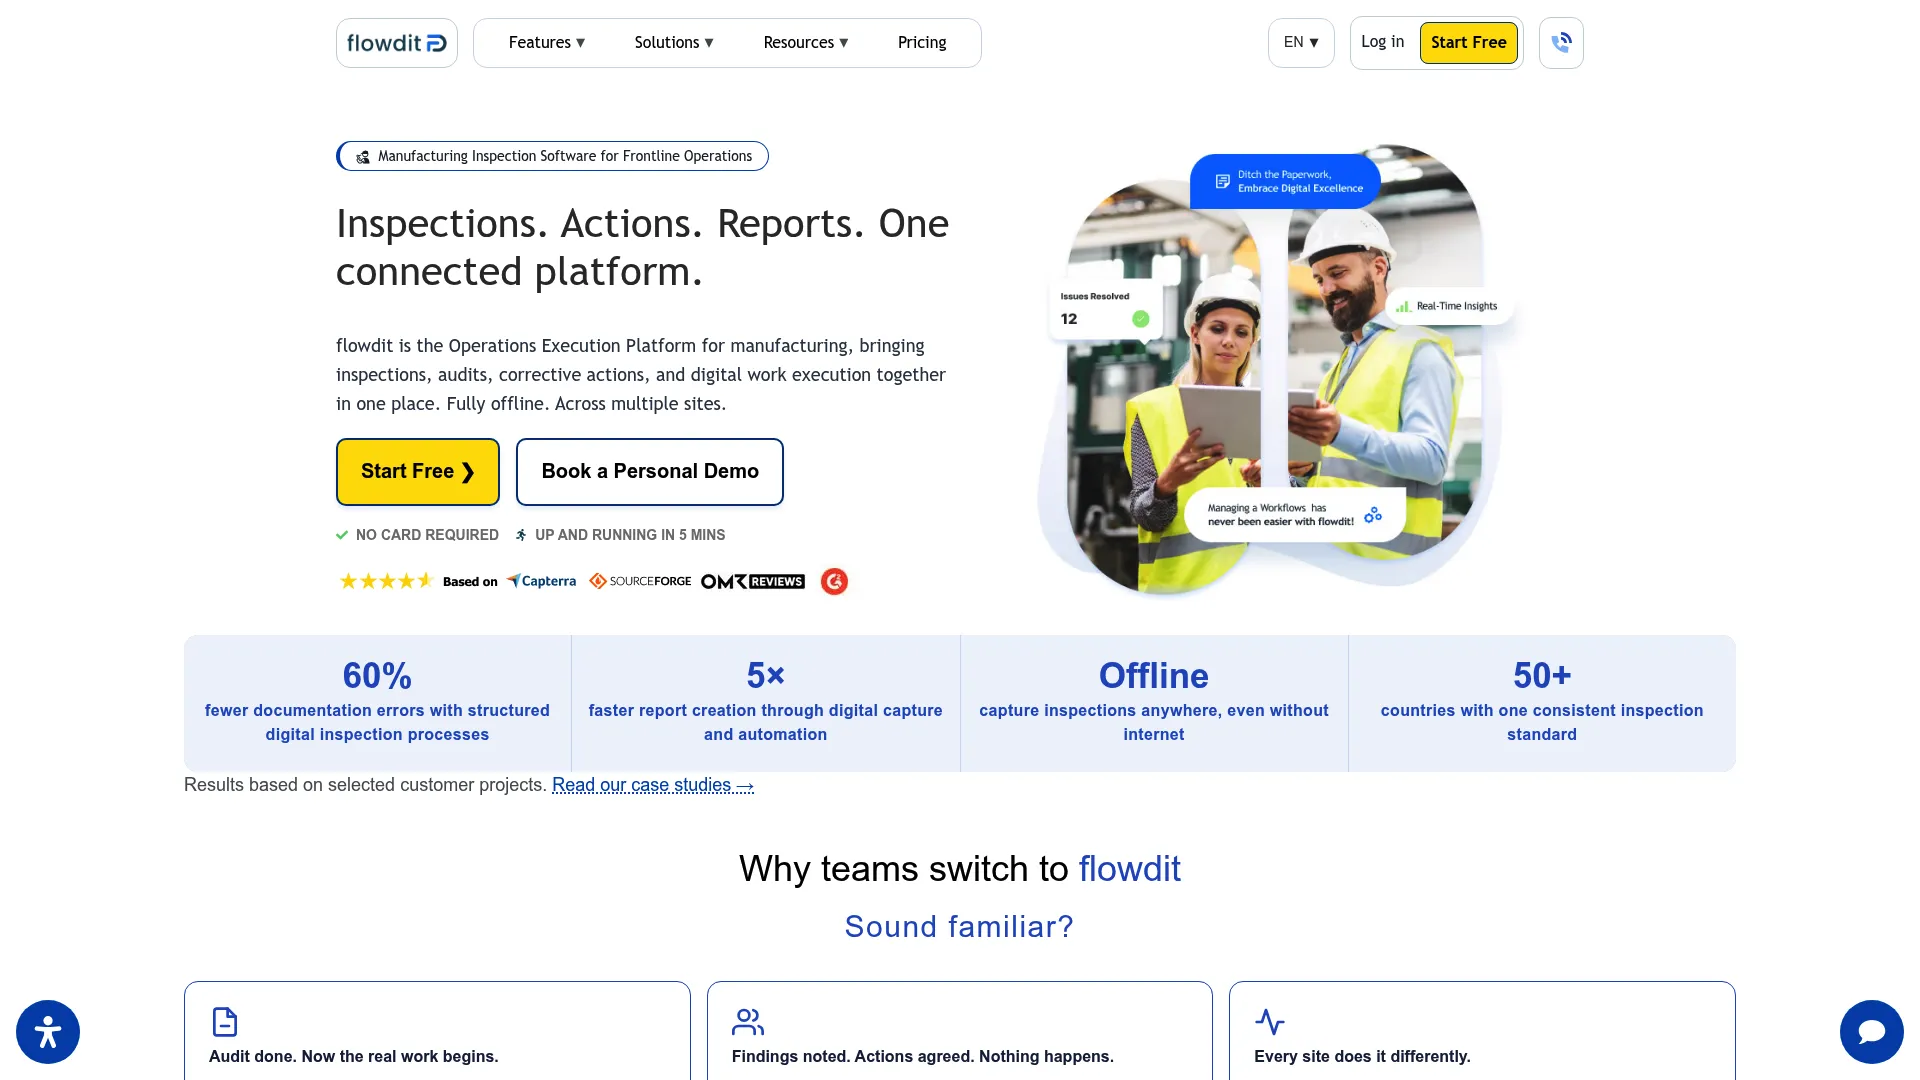Go to the Pricing page
This screenshot has height=1080, width=1920.
922,43
